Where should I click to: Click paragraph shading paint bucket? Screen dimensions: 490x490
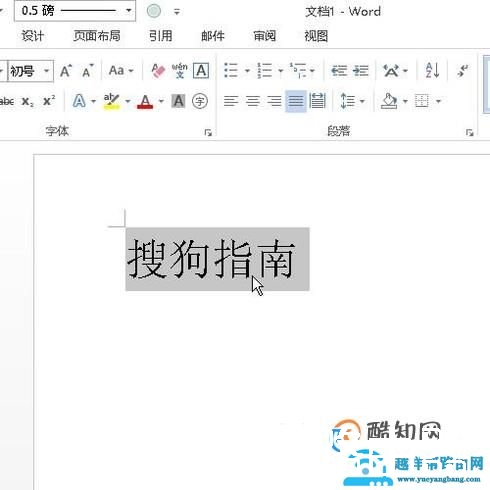[x=389, y=101]
